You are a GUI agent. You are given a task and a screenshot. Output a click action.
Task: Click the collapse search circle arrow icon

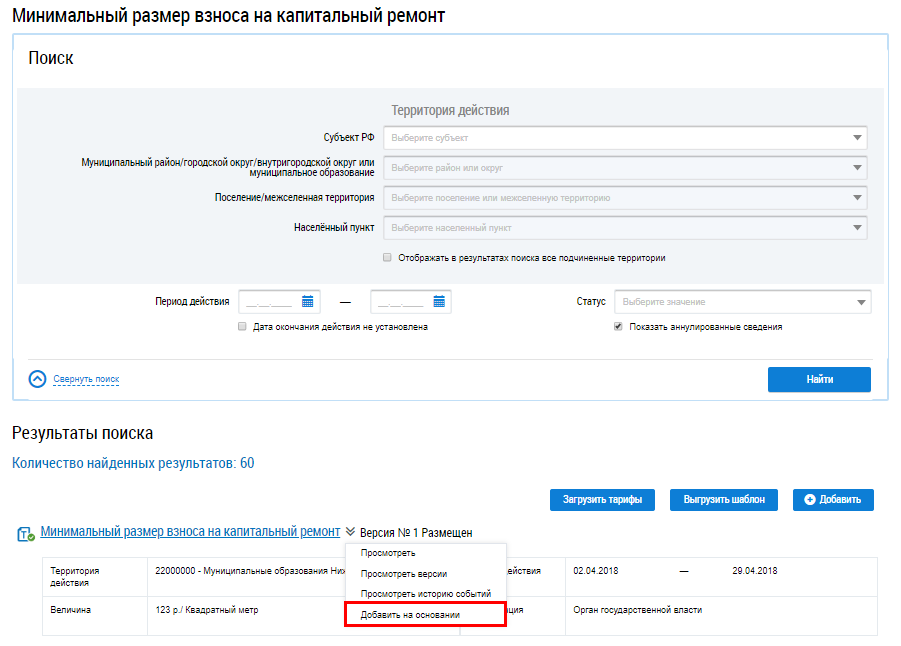pyautogui.click(x=37, y=379)
